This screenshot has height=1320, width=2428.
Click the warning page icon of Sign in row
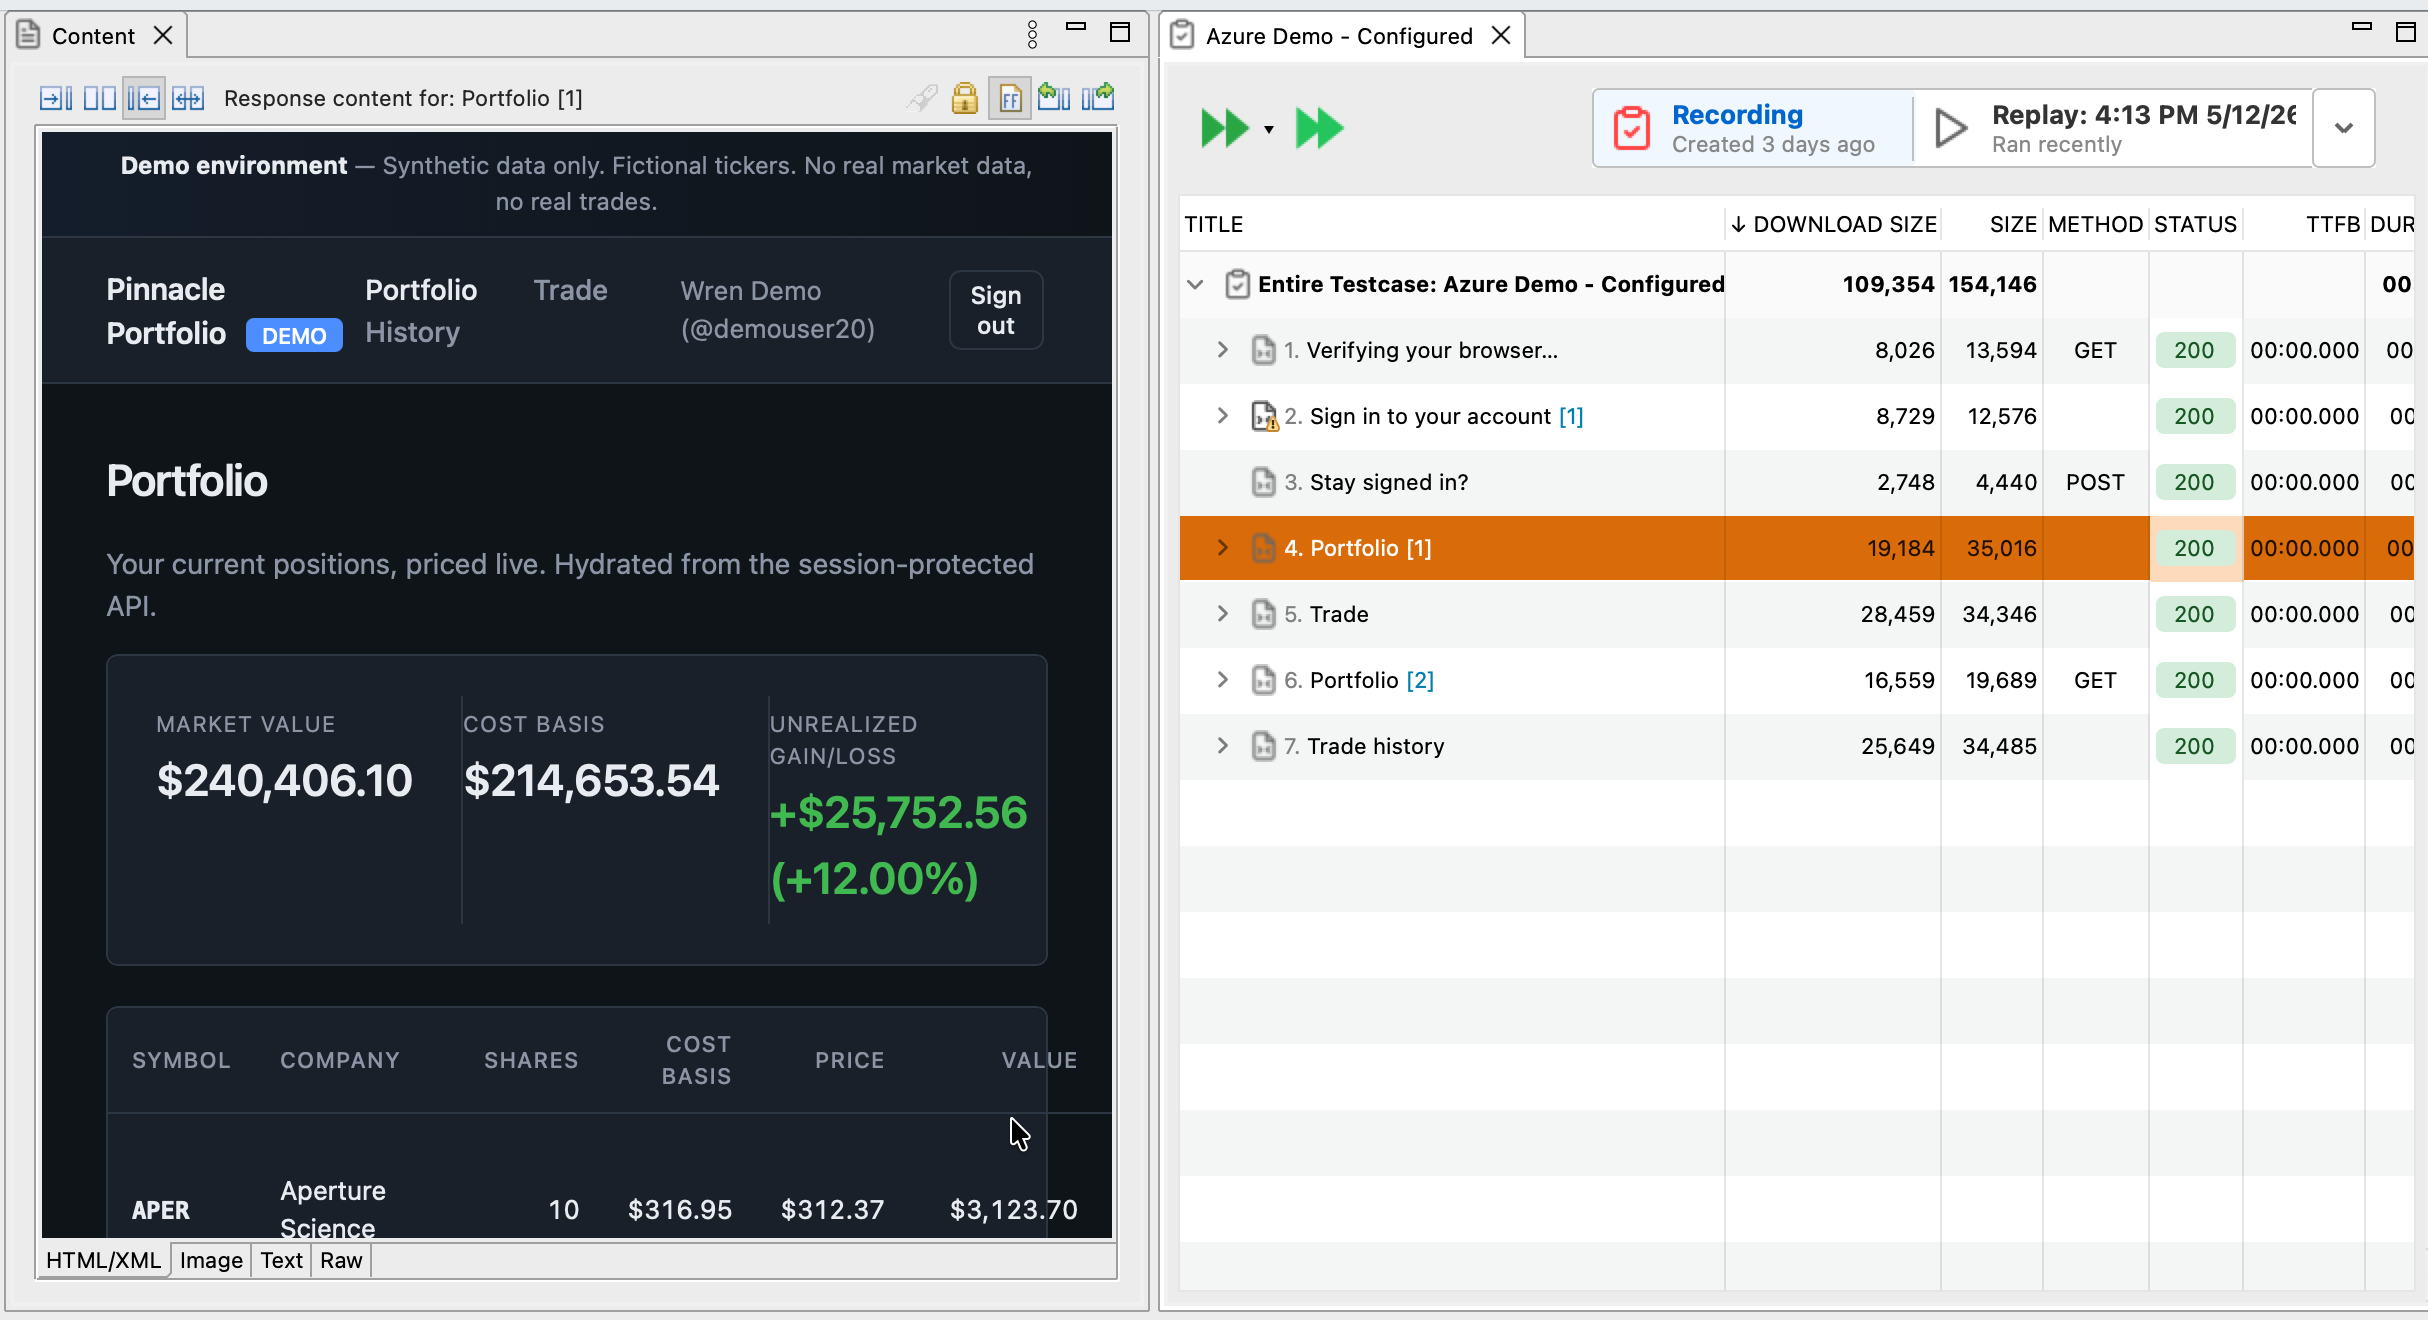(x=1265, y=416)
